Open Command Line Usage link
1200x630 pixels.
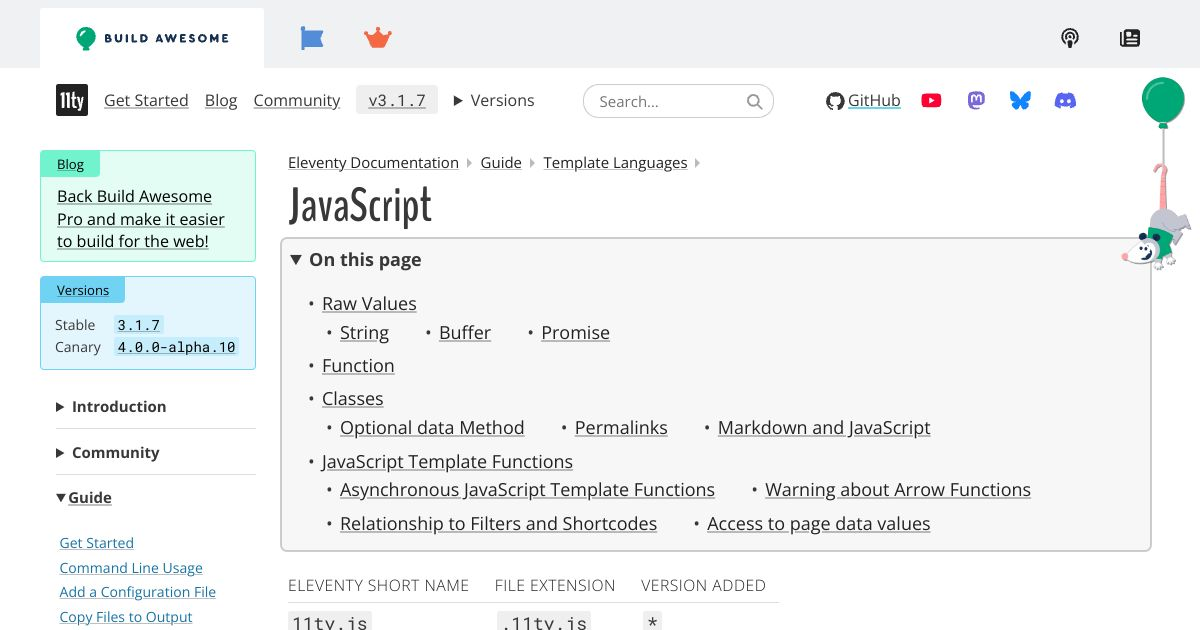pos(131,568)
